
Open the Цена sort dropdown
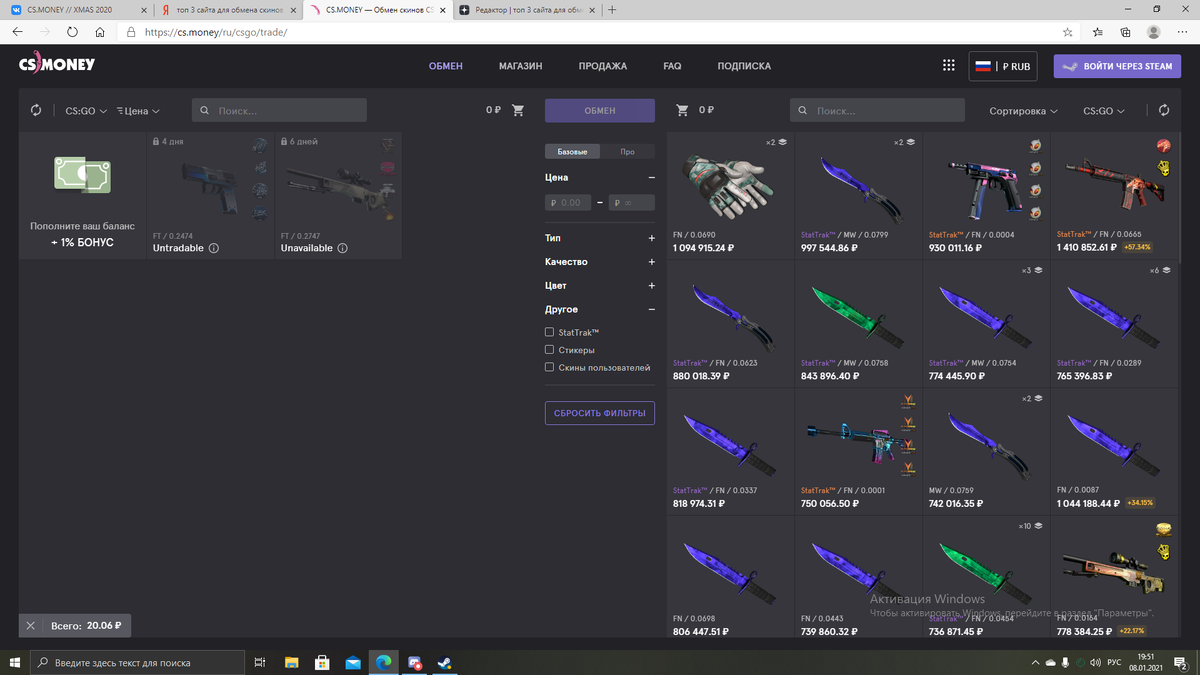[x=138, y=111]
